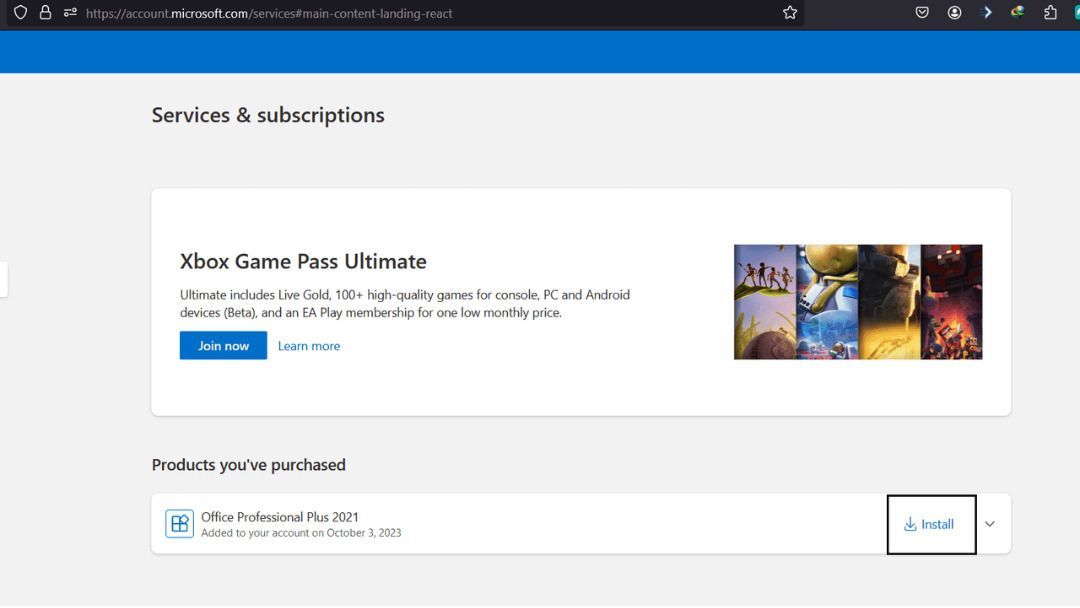Click the Xbox Game Pass games artwork
Screen dimensions: 1080x608
858,302
